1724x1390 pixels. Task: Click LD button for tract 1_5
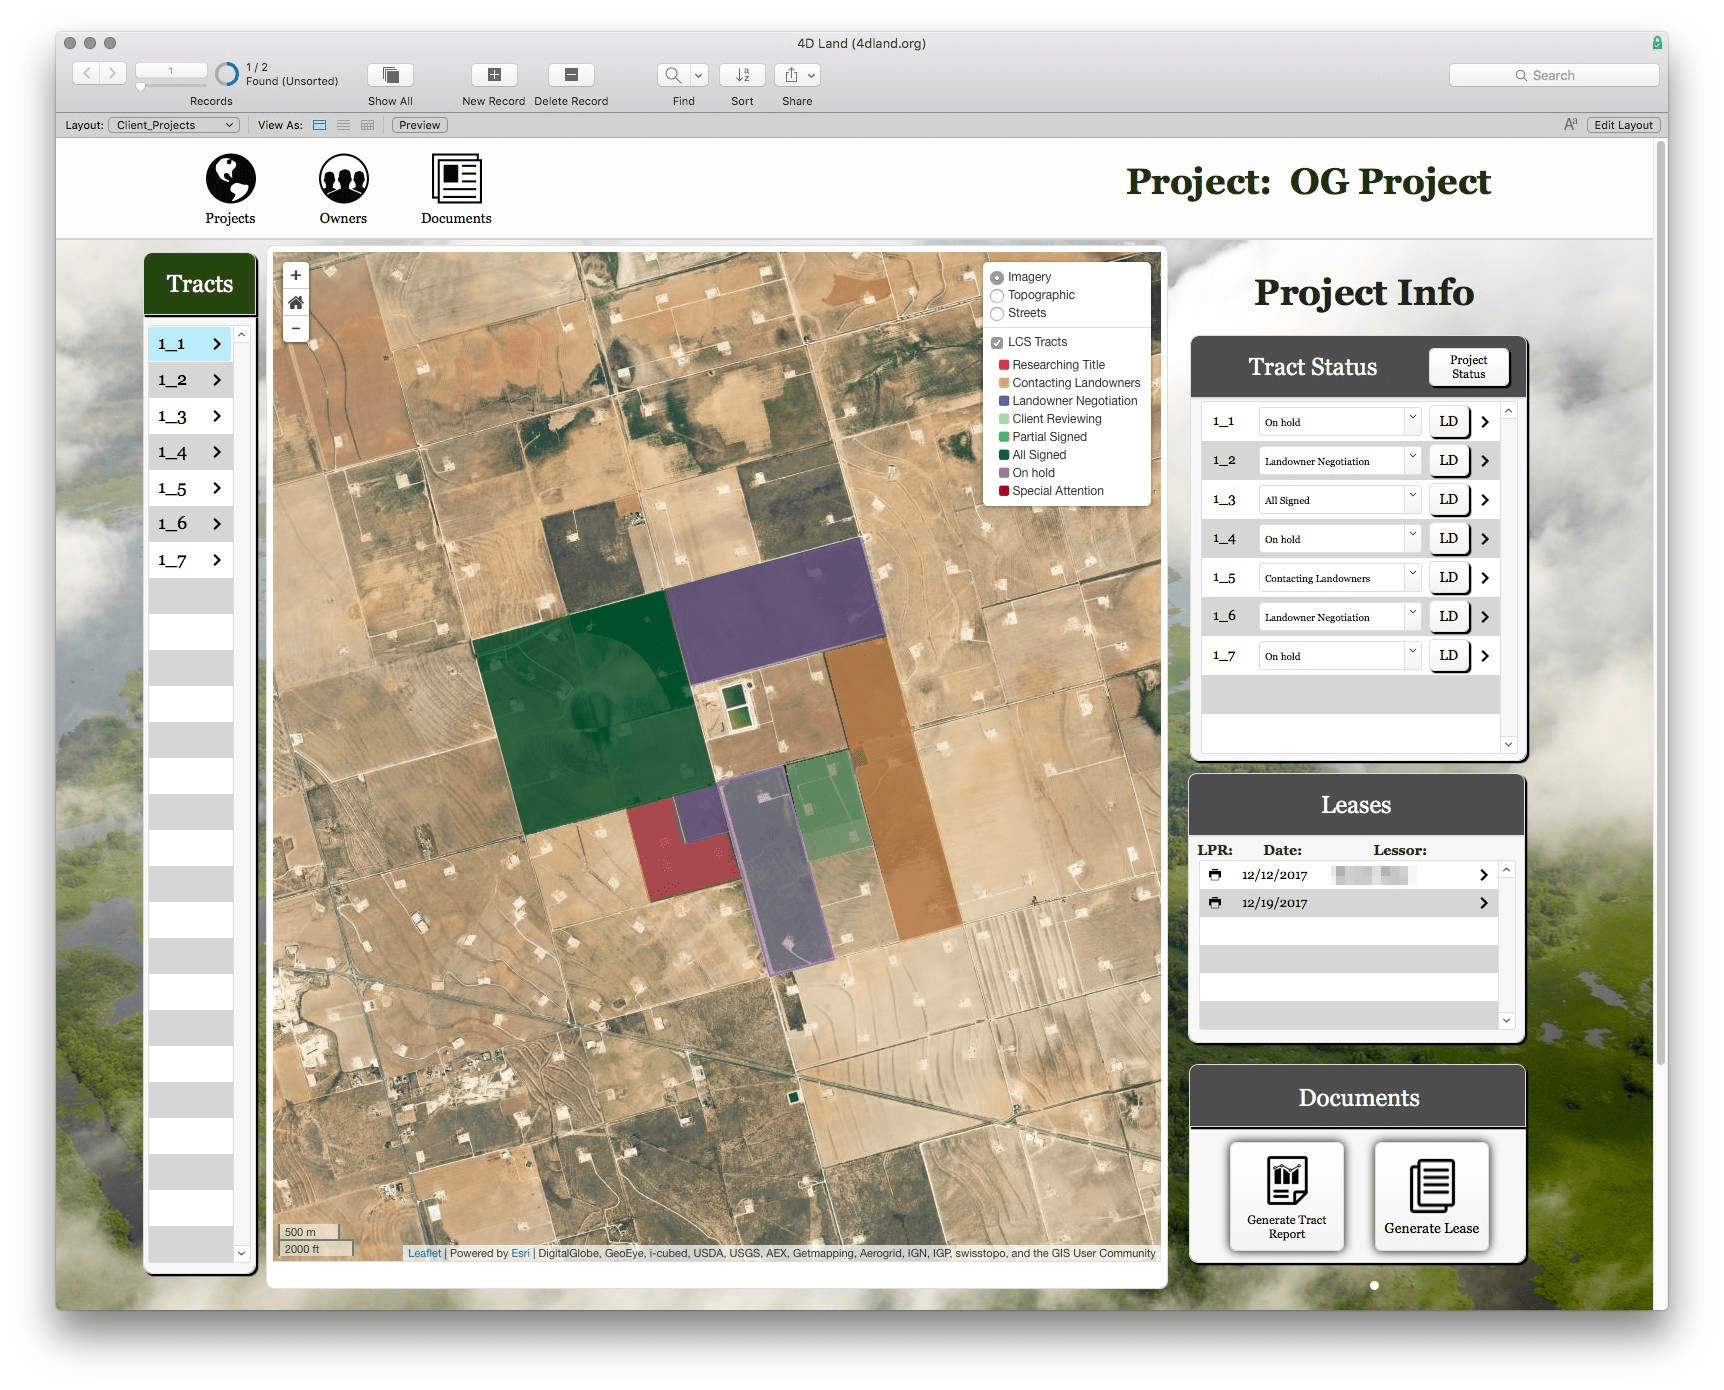pos(1449,578)
